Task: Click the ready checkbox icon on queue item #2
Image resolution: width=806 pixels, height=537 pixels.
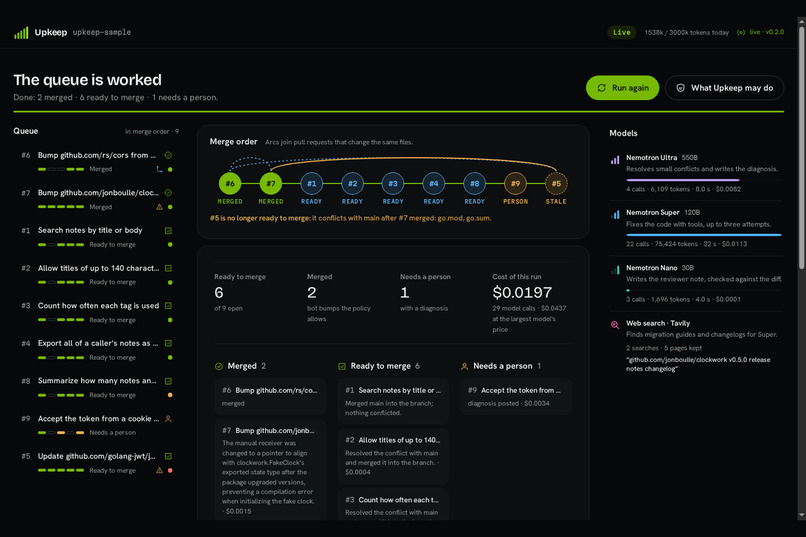Action: [x=168, y=268]
